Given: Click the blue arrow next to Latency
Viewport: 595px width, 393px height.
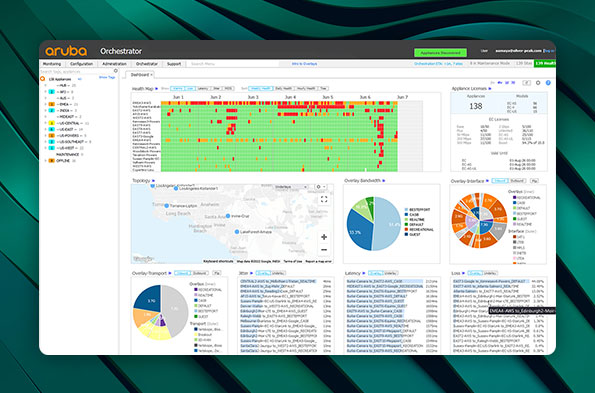Looking at the screenshot, I should [x=364, y=273].
